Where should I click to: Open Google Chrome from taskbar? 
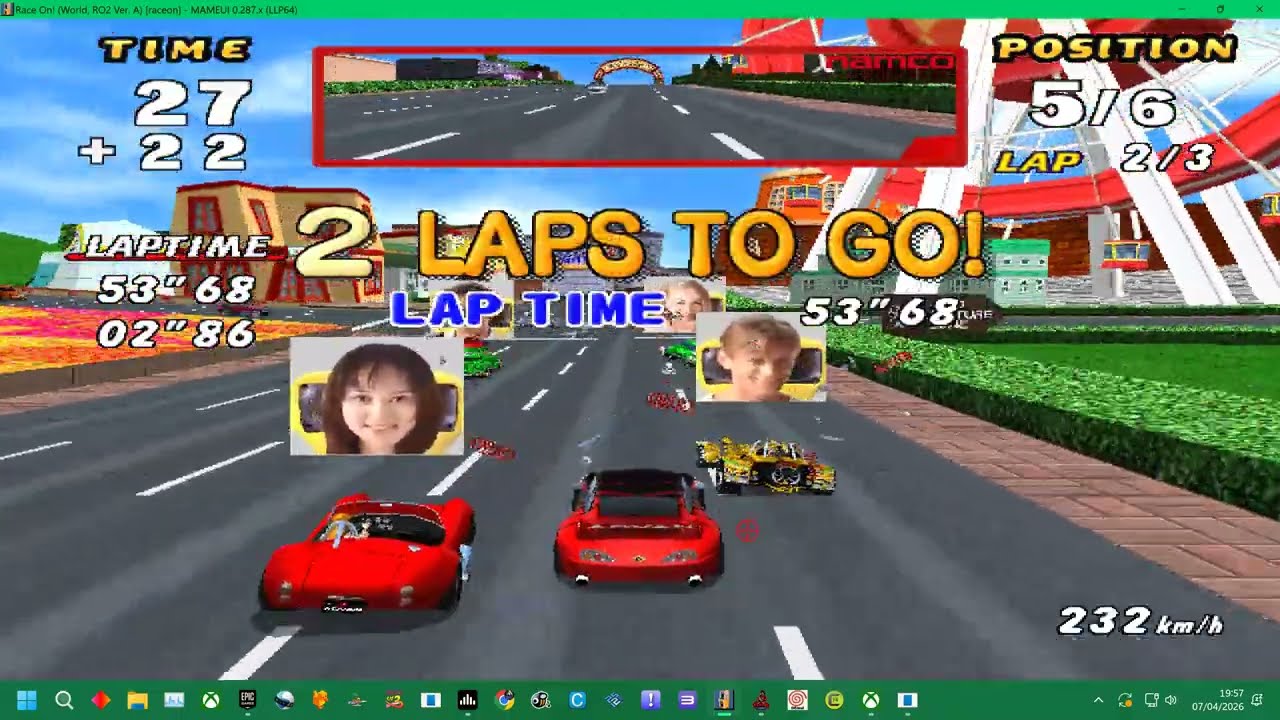[x=504, y=700]
